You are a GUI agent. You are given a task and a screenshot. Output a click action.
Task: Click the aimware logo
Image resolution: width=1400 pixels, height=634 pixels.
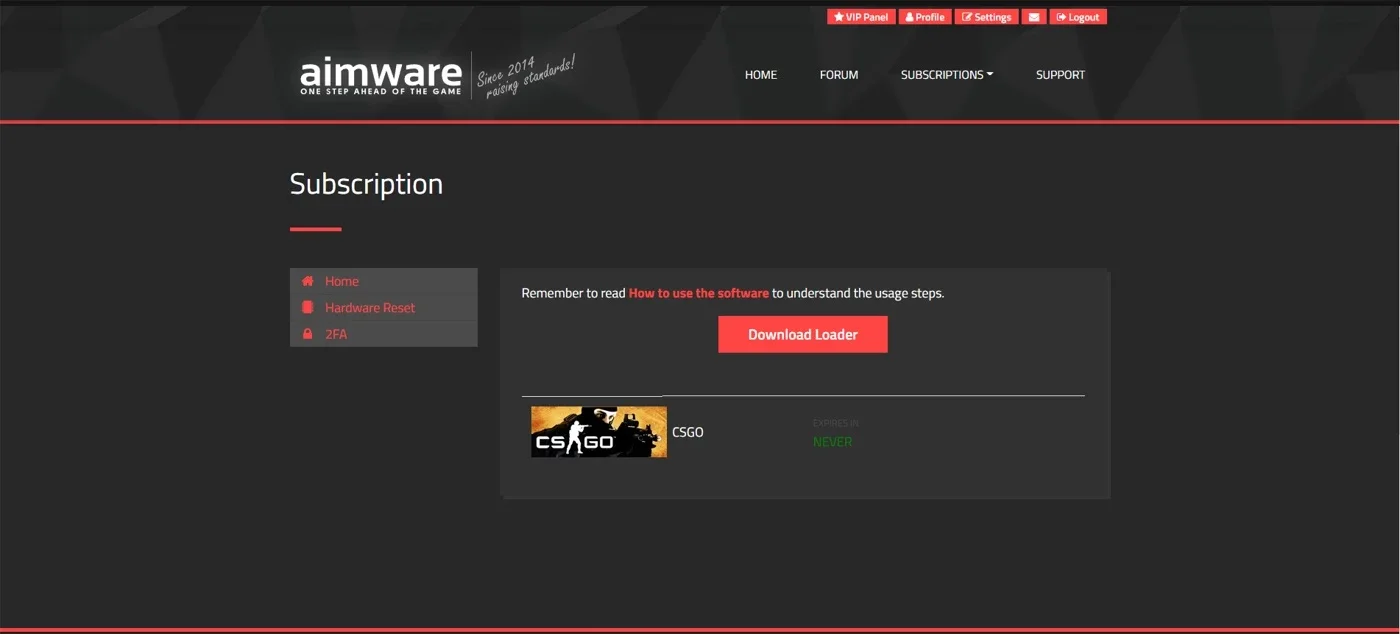381,76
